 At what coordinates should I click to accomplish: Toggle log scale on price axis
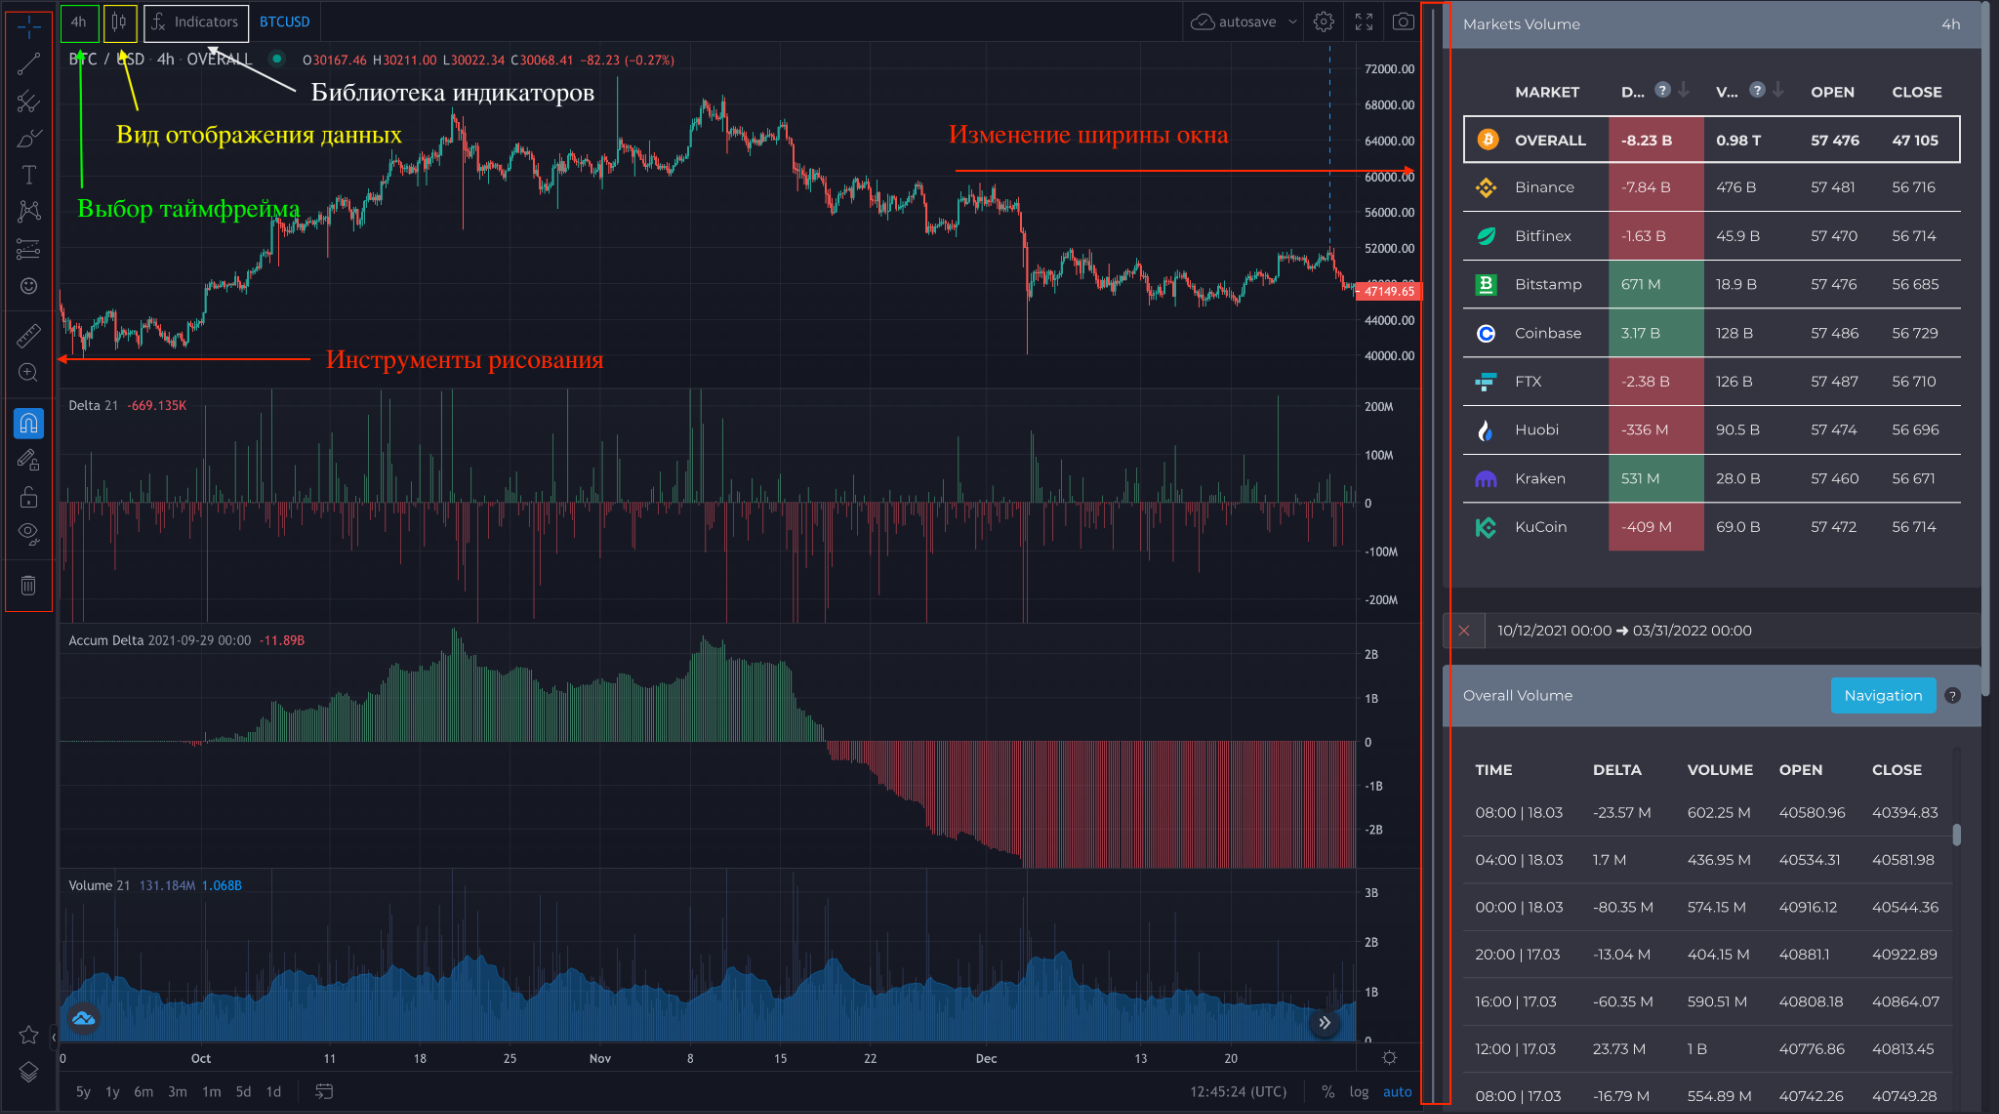tap(1358, 1092)
